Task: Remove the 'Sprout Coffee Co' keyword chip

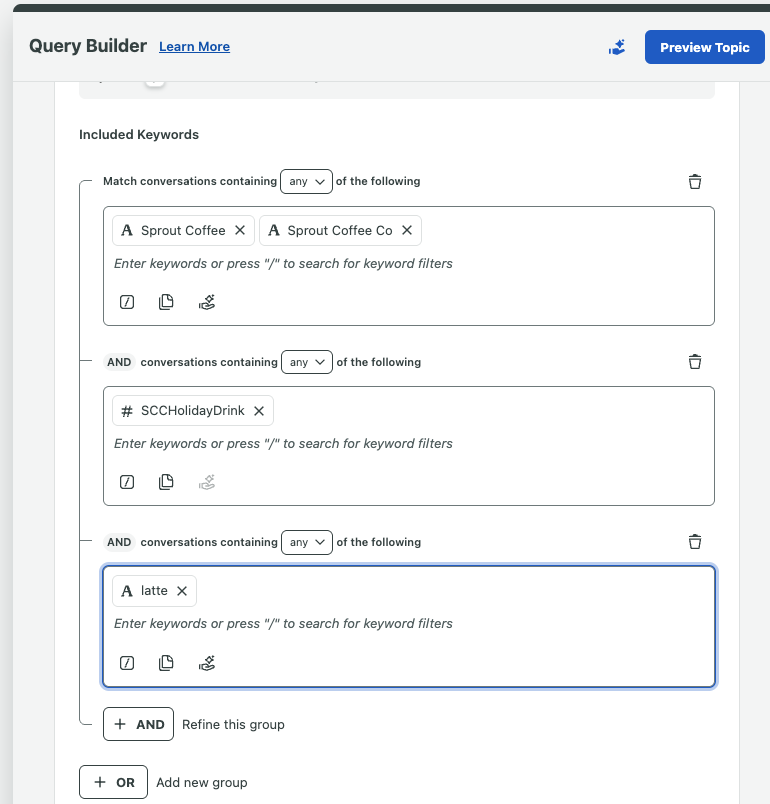Action: tap(406, 230)
